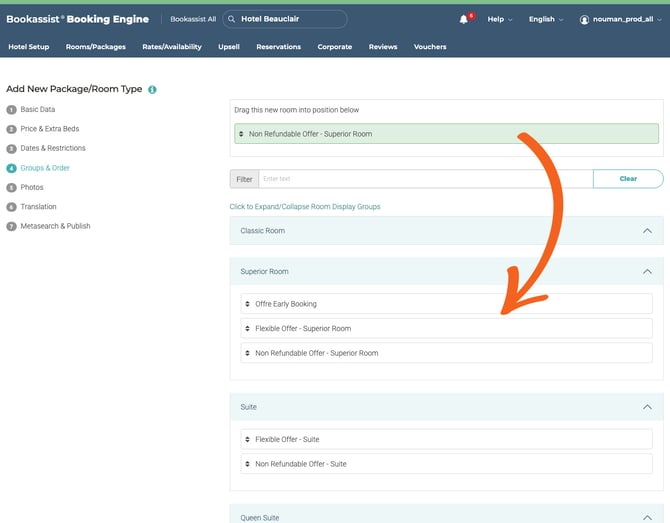Open the Reservations menu
The height and width of the screenshot is (523, 670).
click(x=278, y=47)
